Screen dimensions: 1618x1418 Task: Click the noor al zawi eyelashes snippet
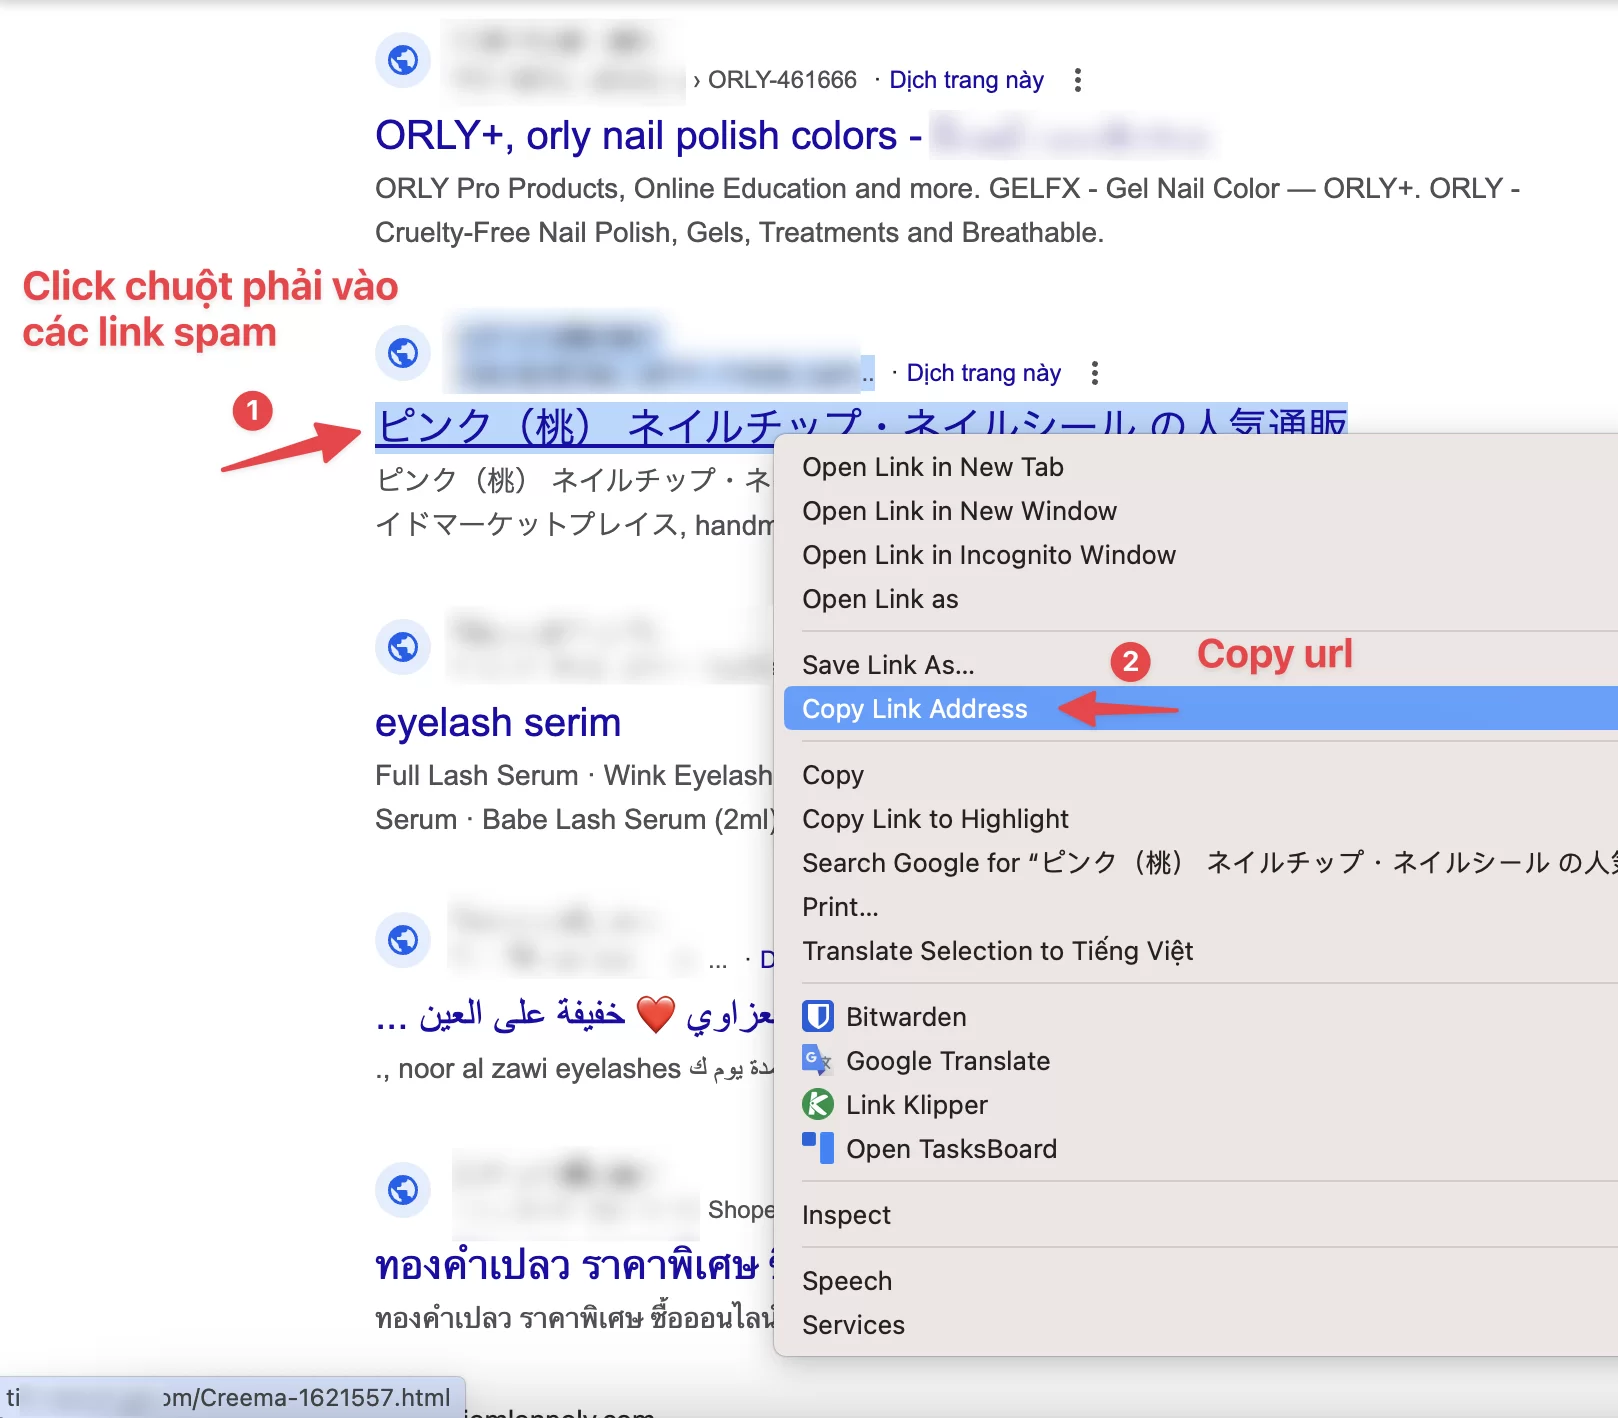pyautogui.click(x=574, y=1069)
